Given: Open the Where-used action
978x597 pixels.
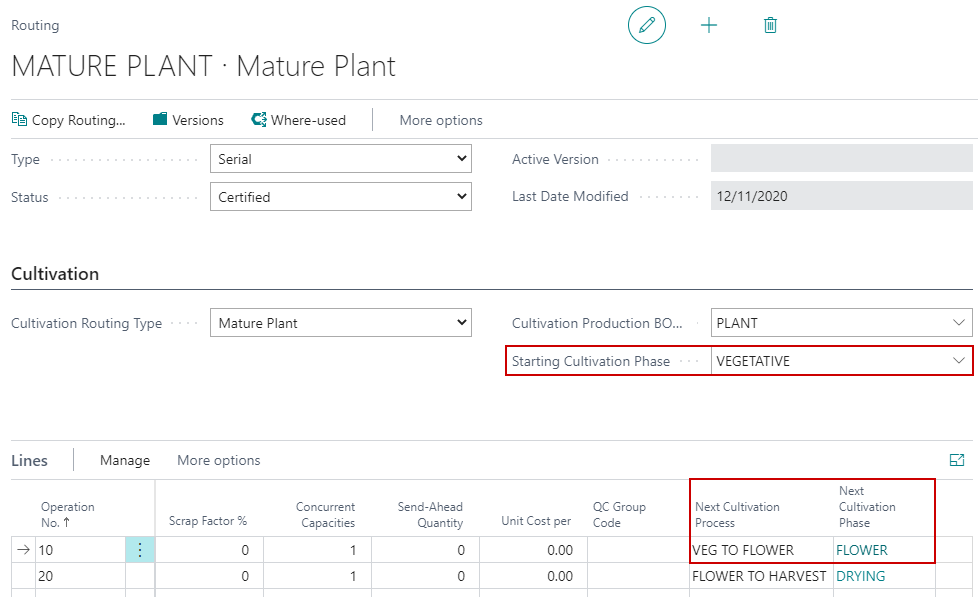Looking at the screenshot, I should coord(298,120).
